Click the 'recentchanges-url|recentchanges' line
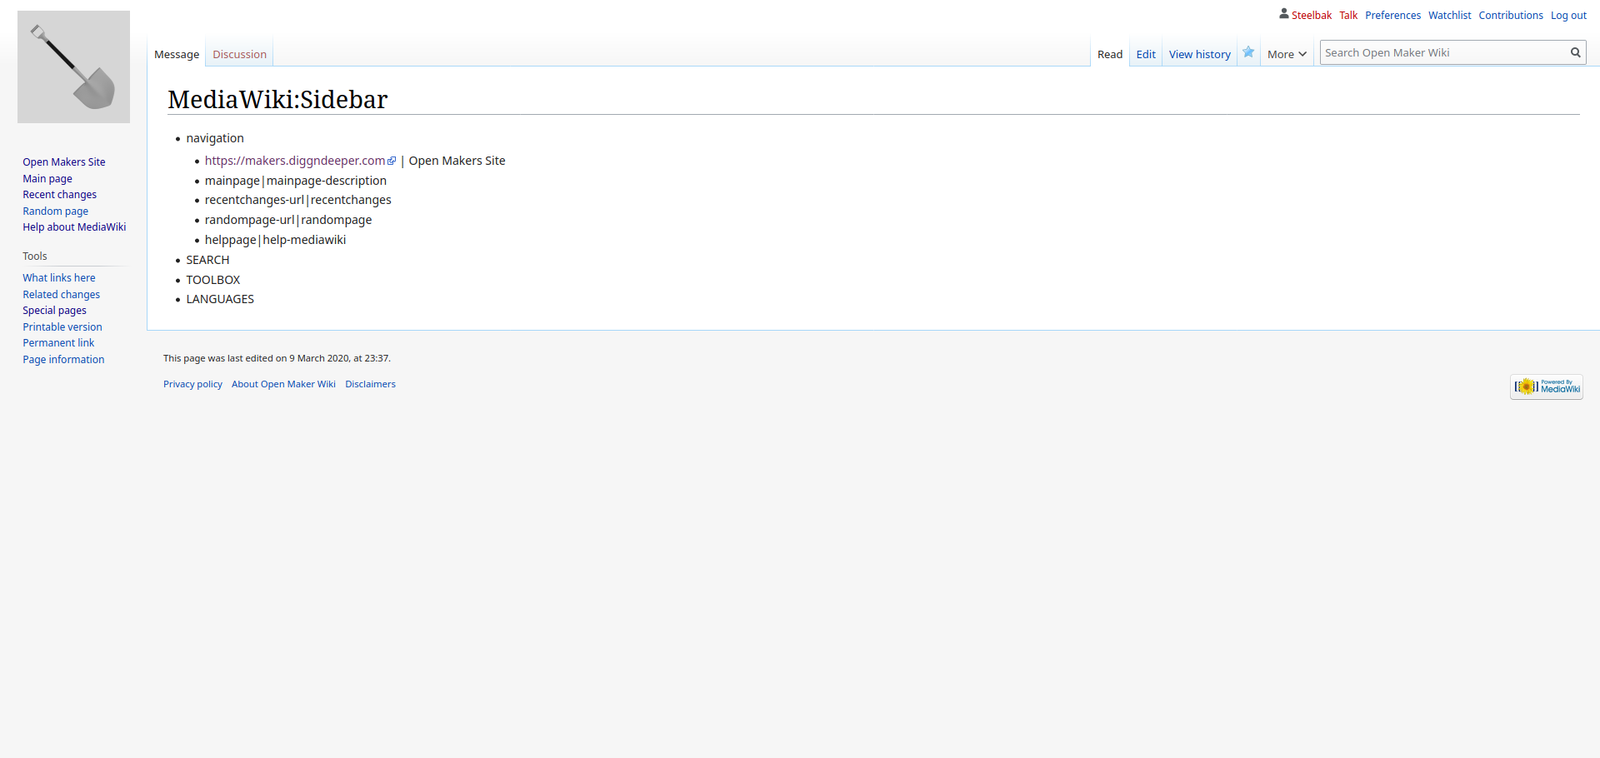This screenshot has height=758, width=1600. coord(298,200)
